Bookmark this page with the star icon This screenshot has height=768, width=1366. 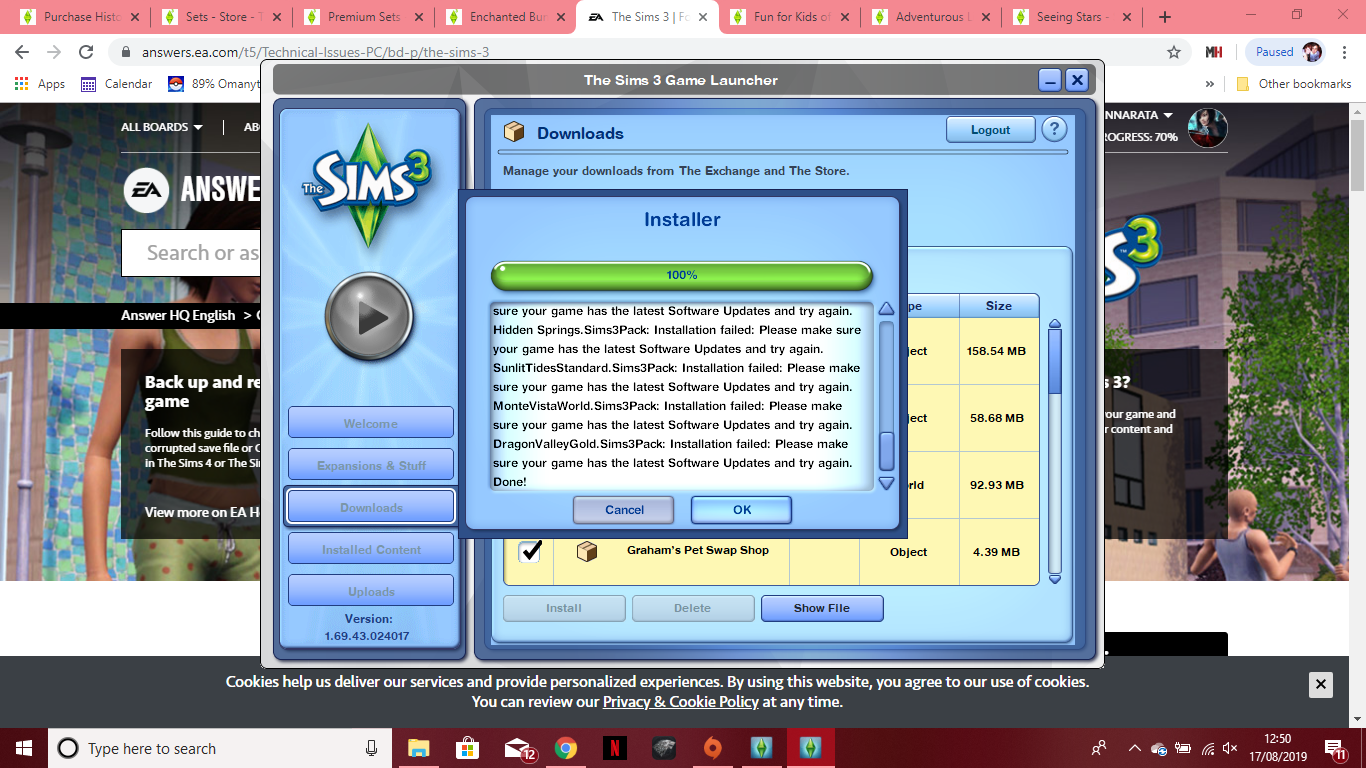coord(1173,52)
